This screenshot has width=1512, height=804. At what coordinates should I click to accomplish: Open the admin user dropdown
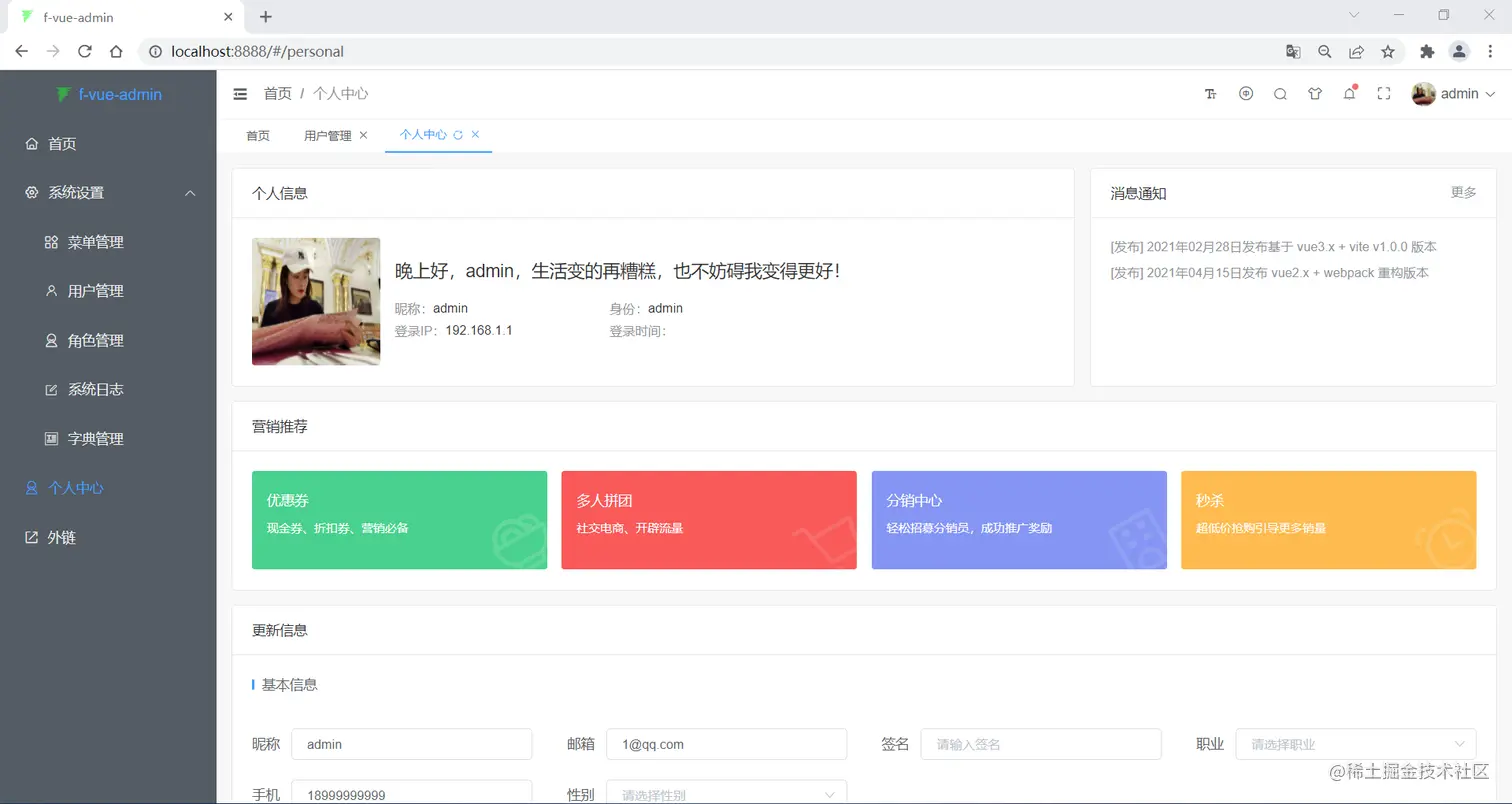click(x=1454, y=94)
